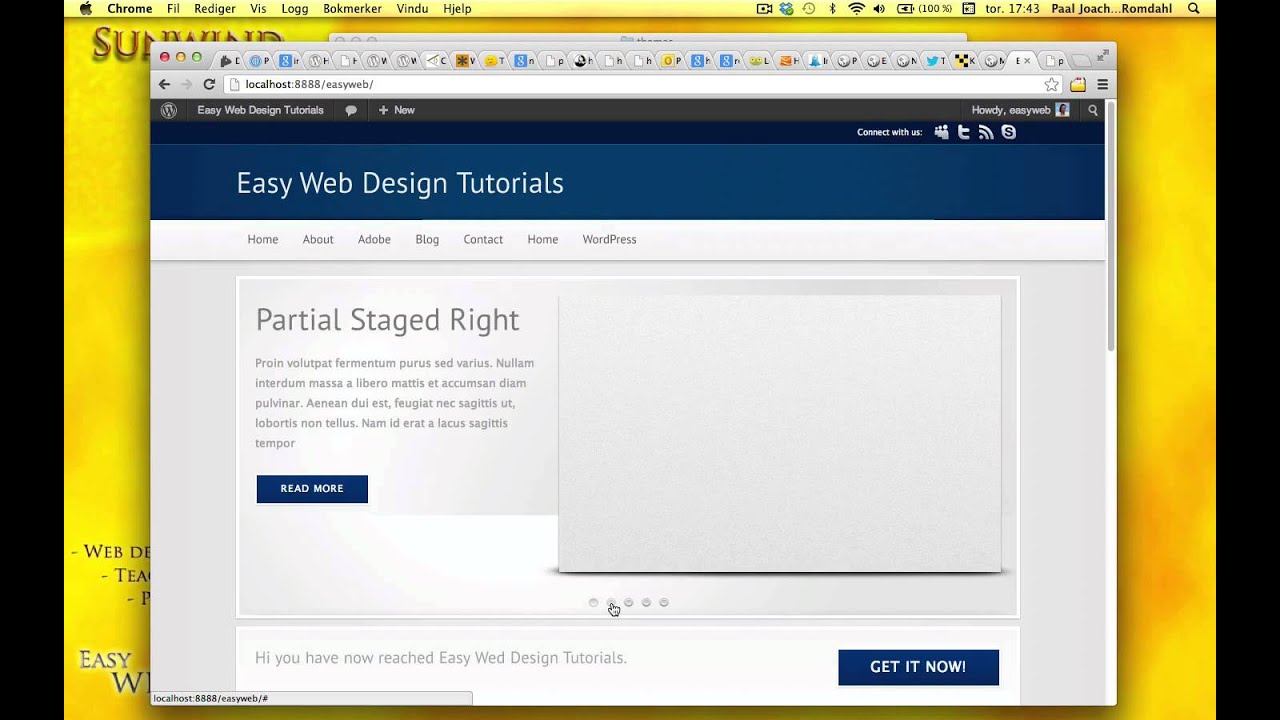Open the Vis menu
The height and width of the screenshot is (720, 1280).
(x=258, y=8)
